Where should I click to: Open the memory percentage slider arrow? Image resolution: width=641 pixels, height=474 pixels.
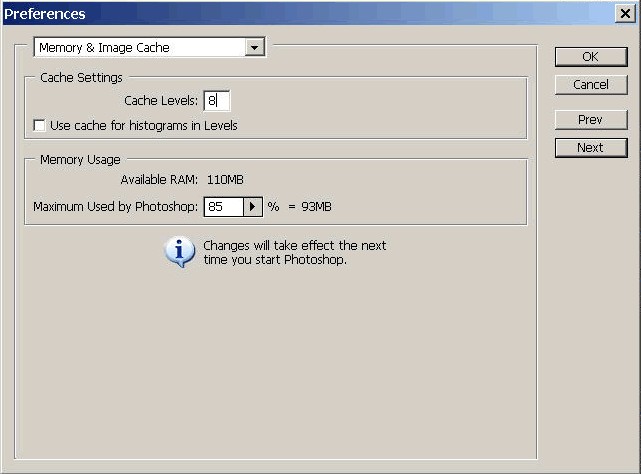[253, 207]
